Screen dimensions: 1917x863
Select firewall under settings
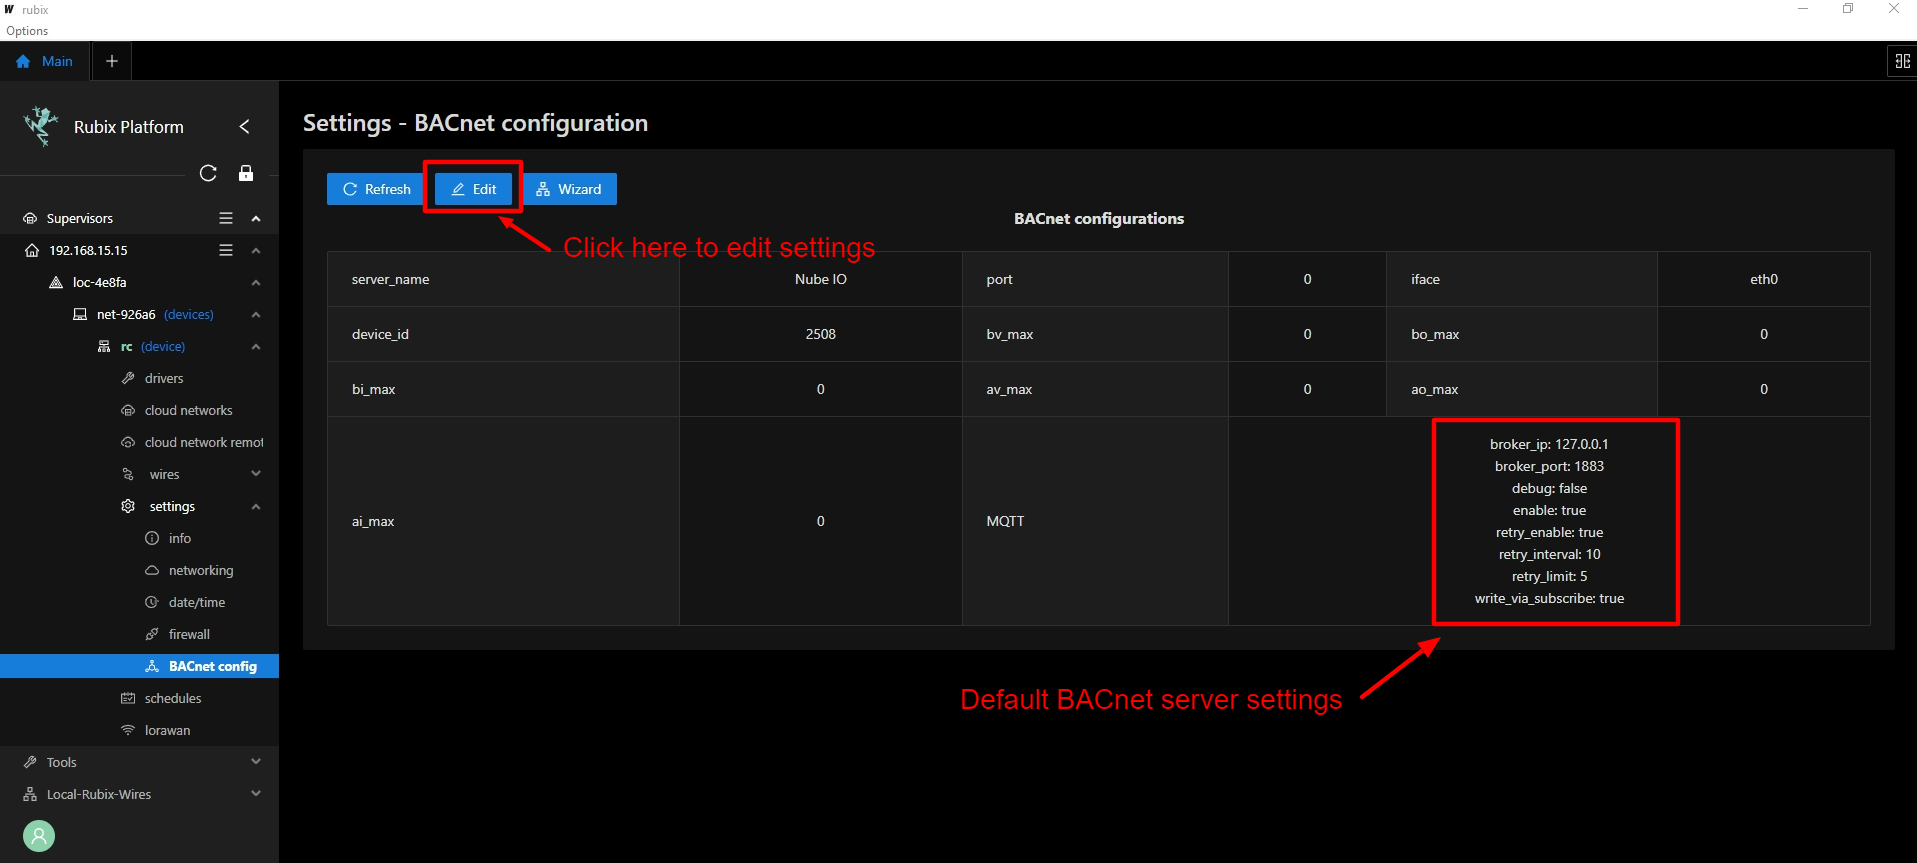[x=189, y=634]
